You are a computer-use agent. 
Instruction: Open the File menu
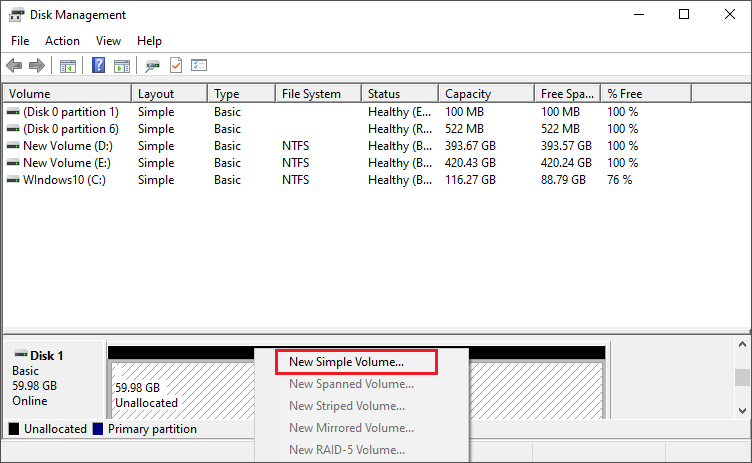pos(20,41)
